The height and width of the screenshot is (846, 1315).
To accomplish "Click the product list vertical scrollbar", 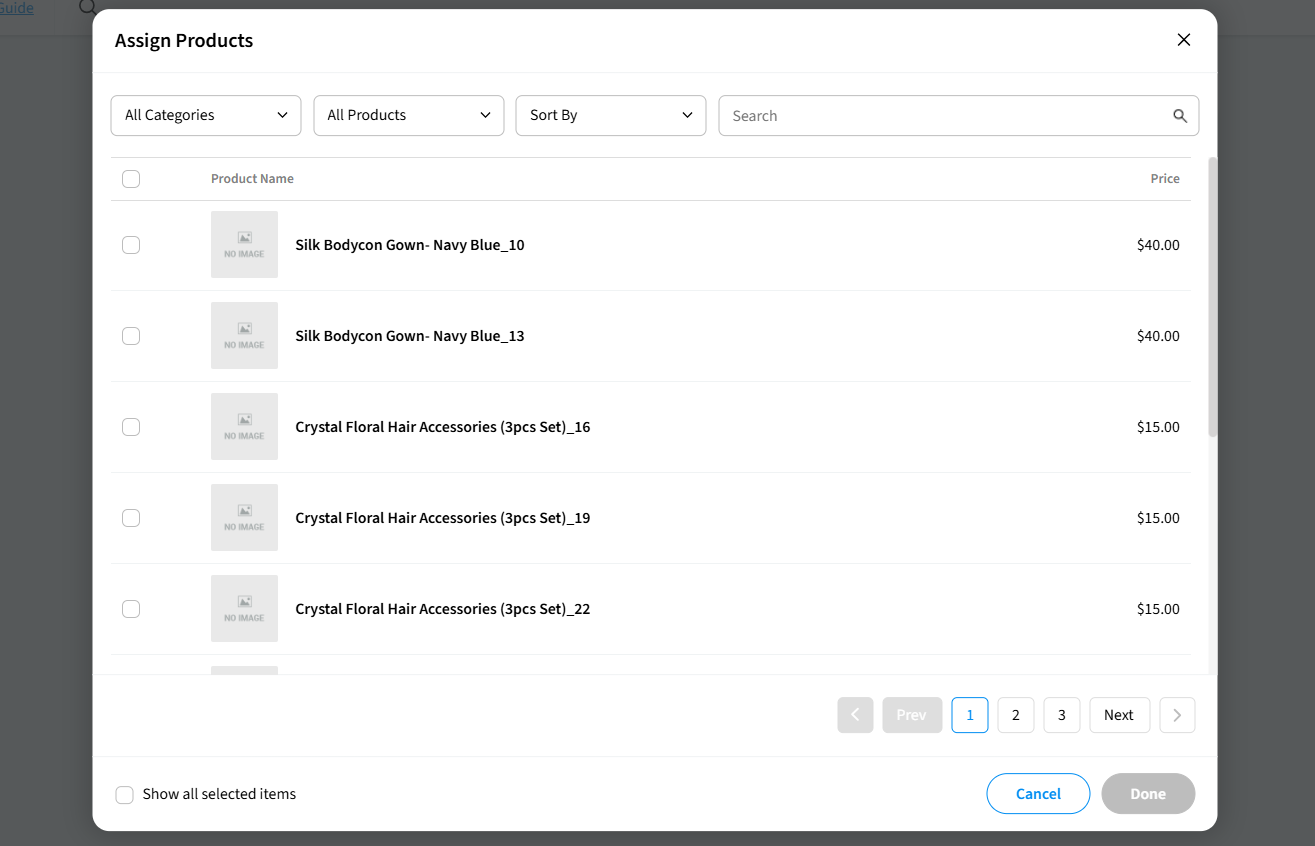I will coord(1212,300).
